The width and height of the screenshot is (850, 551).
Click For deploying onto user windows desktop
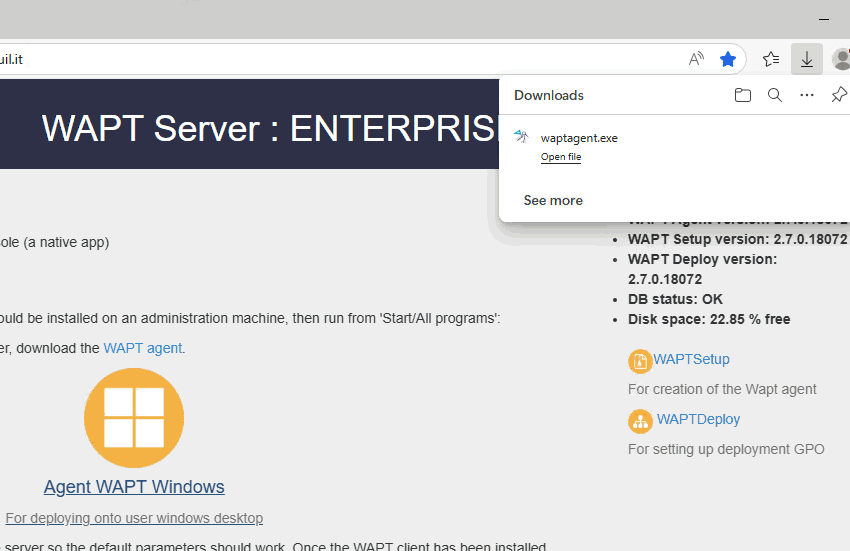click(x=134, y=518)
